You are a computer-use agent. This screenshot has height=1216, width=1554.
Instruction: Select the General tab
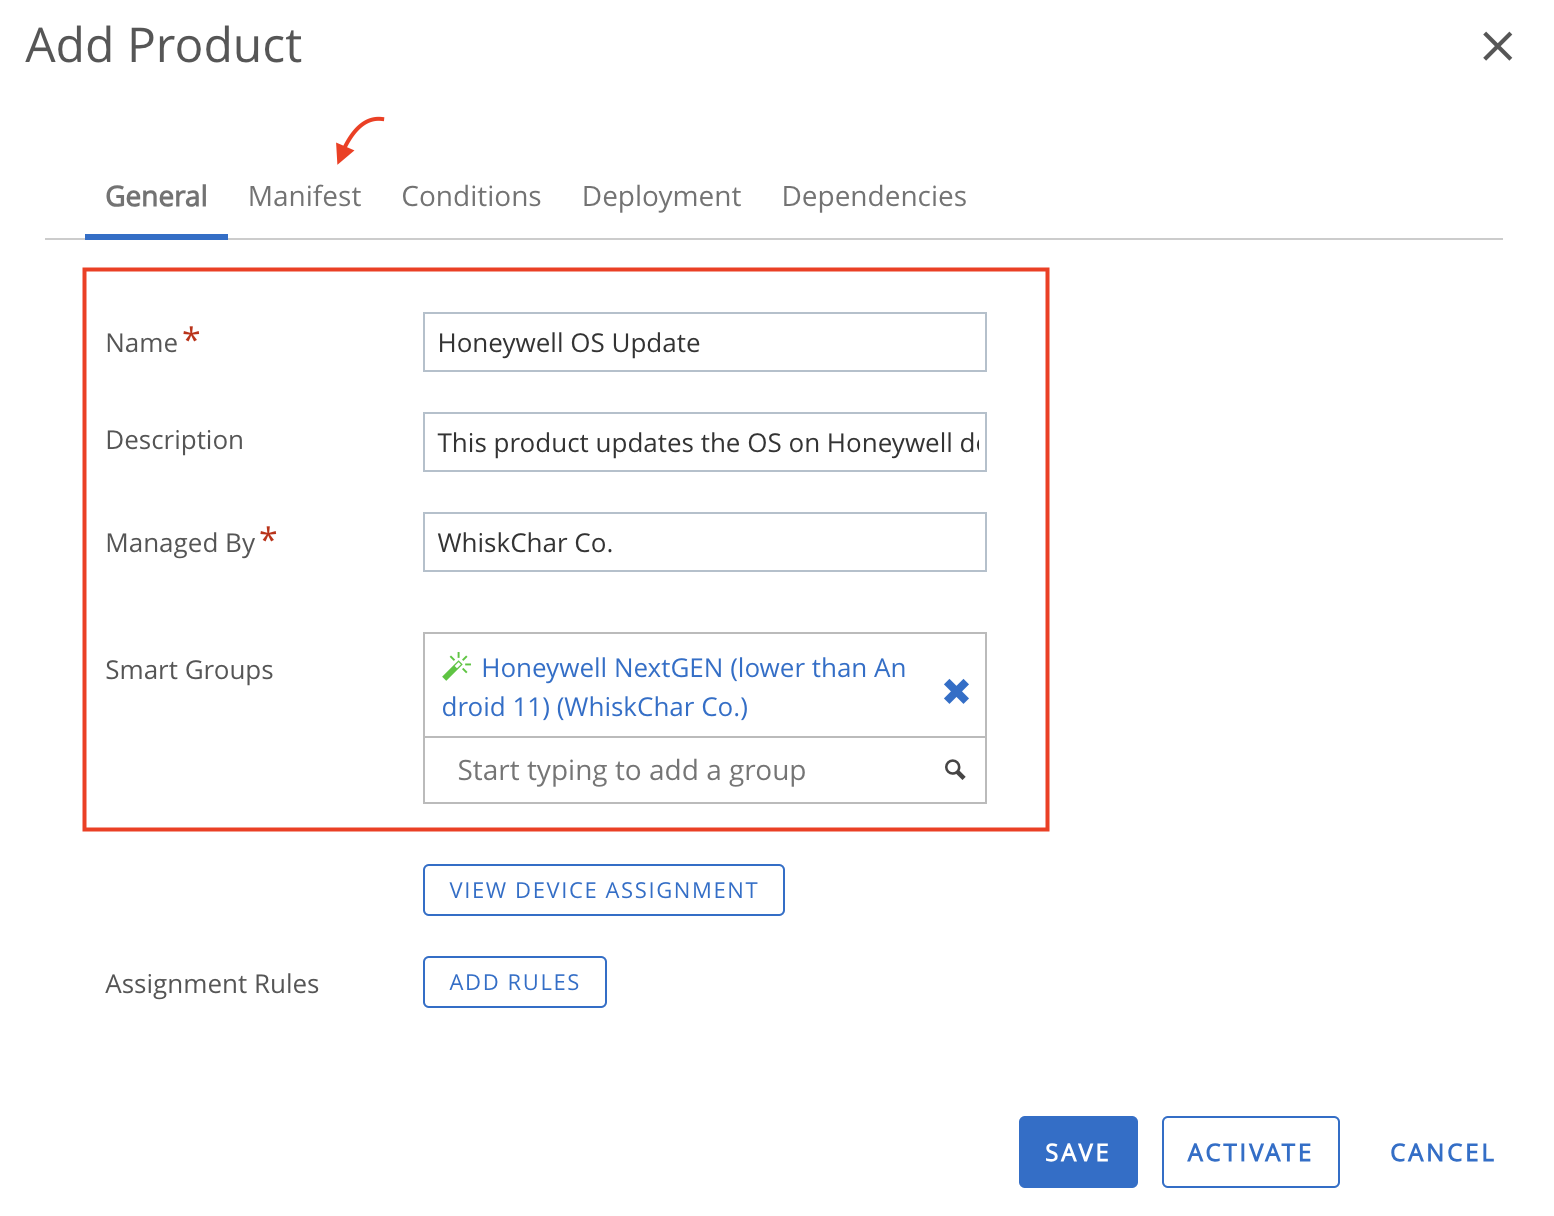tap(156, 196)
